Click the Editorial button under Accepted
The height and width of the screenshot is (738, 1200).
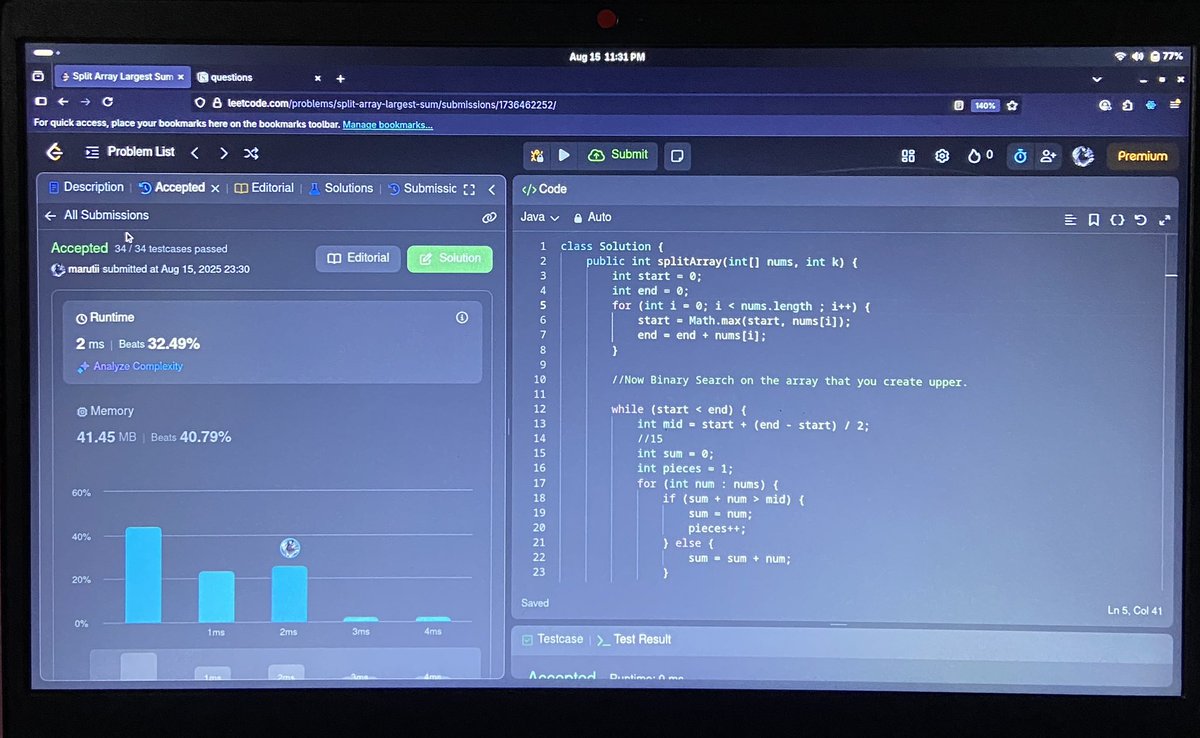tap(358, 258)
